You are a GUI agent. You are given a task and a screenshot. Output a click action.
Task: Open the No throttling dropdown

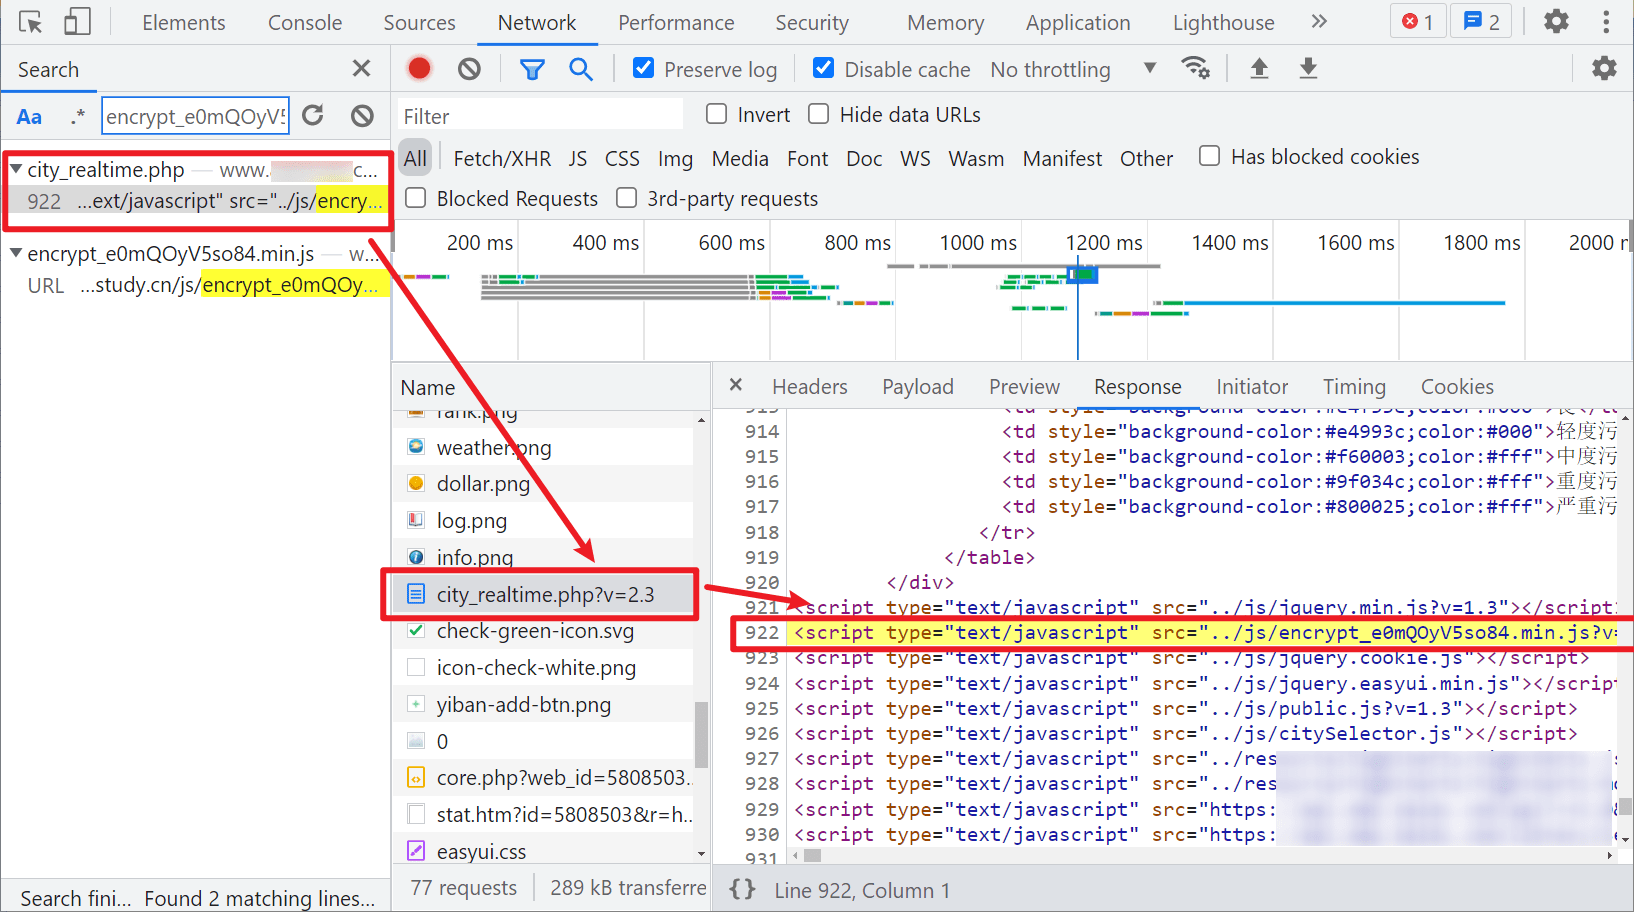tap(1073, 69)
